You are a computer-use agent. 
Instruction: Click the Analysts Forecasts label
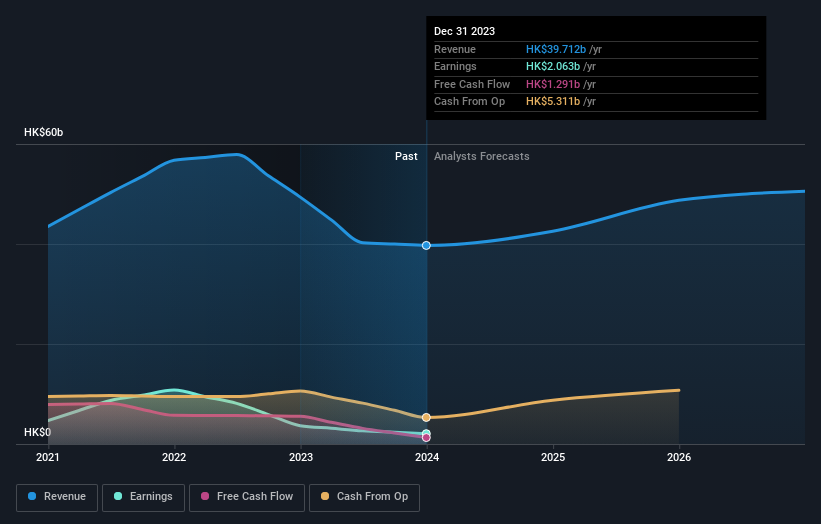(x=481, y=157)
